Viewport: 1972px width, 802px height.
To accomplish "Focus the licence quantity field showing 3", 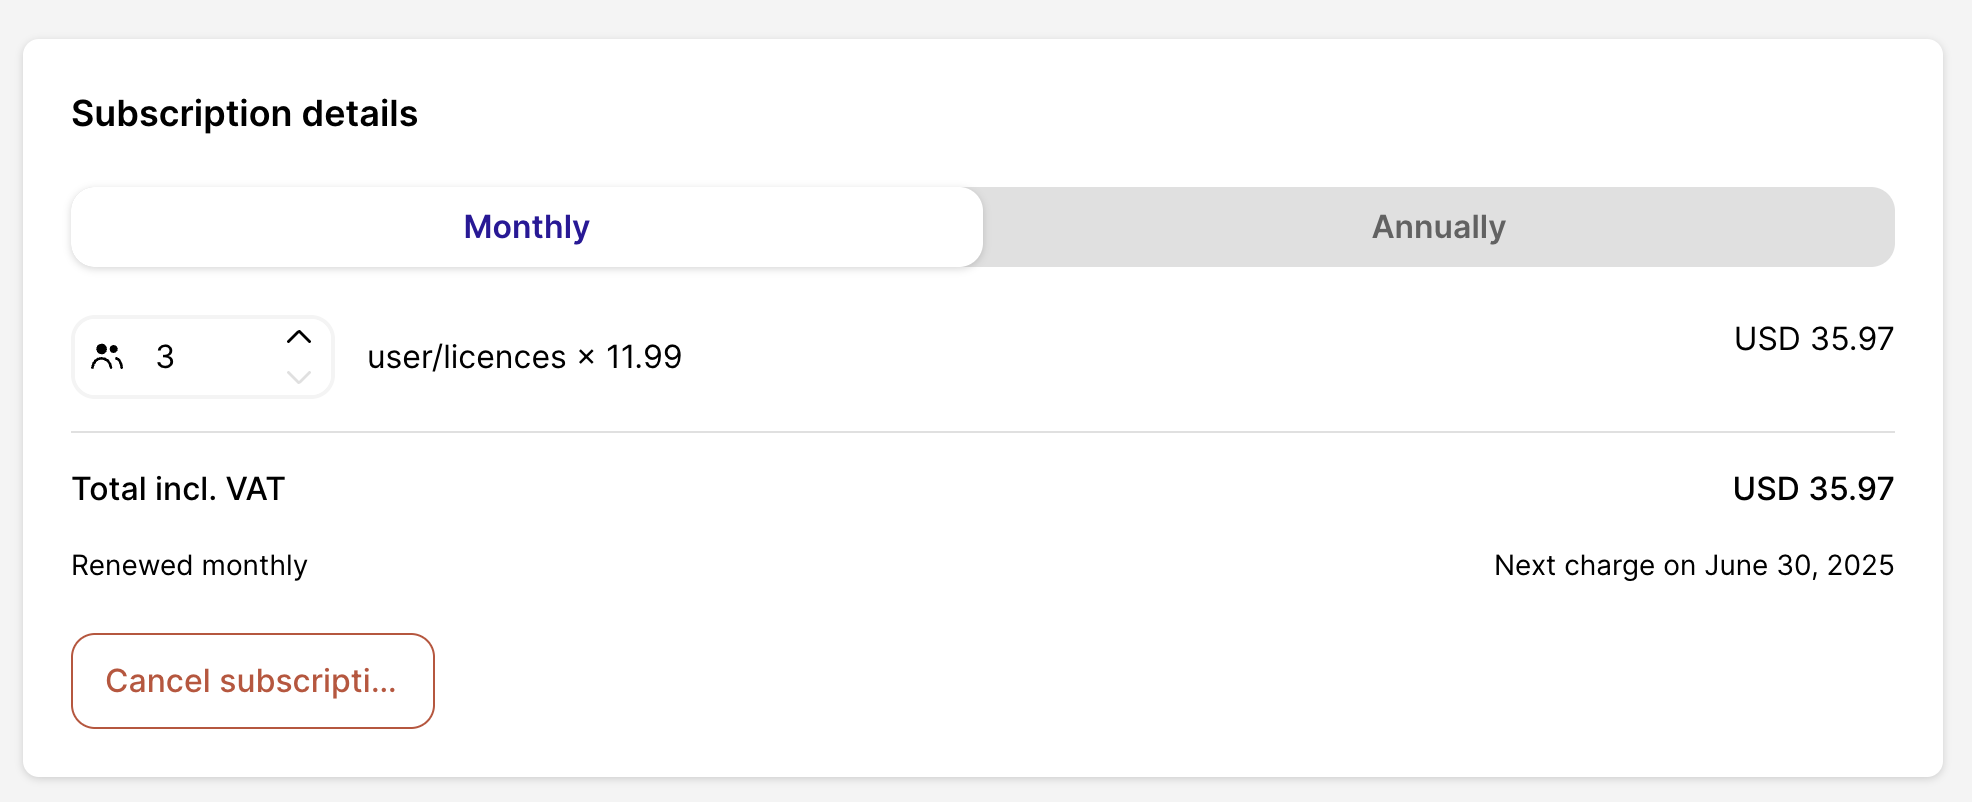I will 200,357.
